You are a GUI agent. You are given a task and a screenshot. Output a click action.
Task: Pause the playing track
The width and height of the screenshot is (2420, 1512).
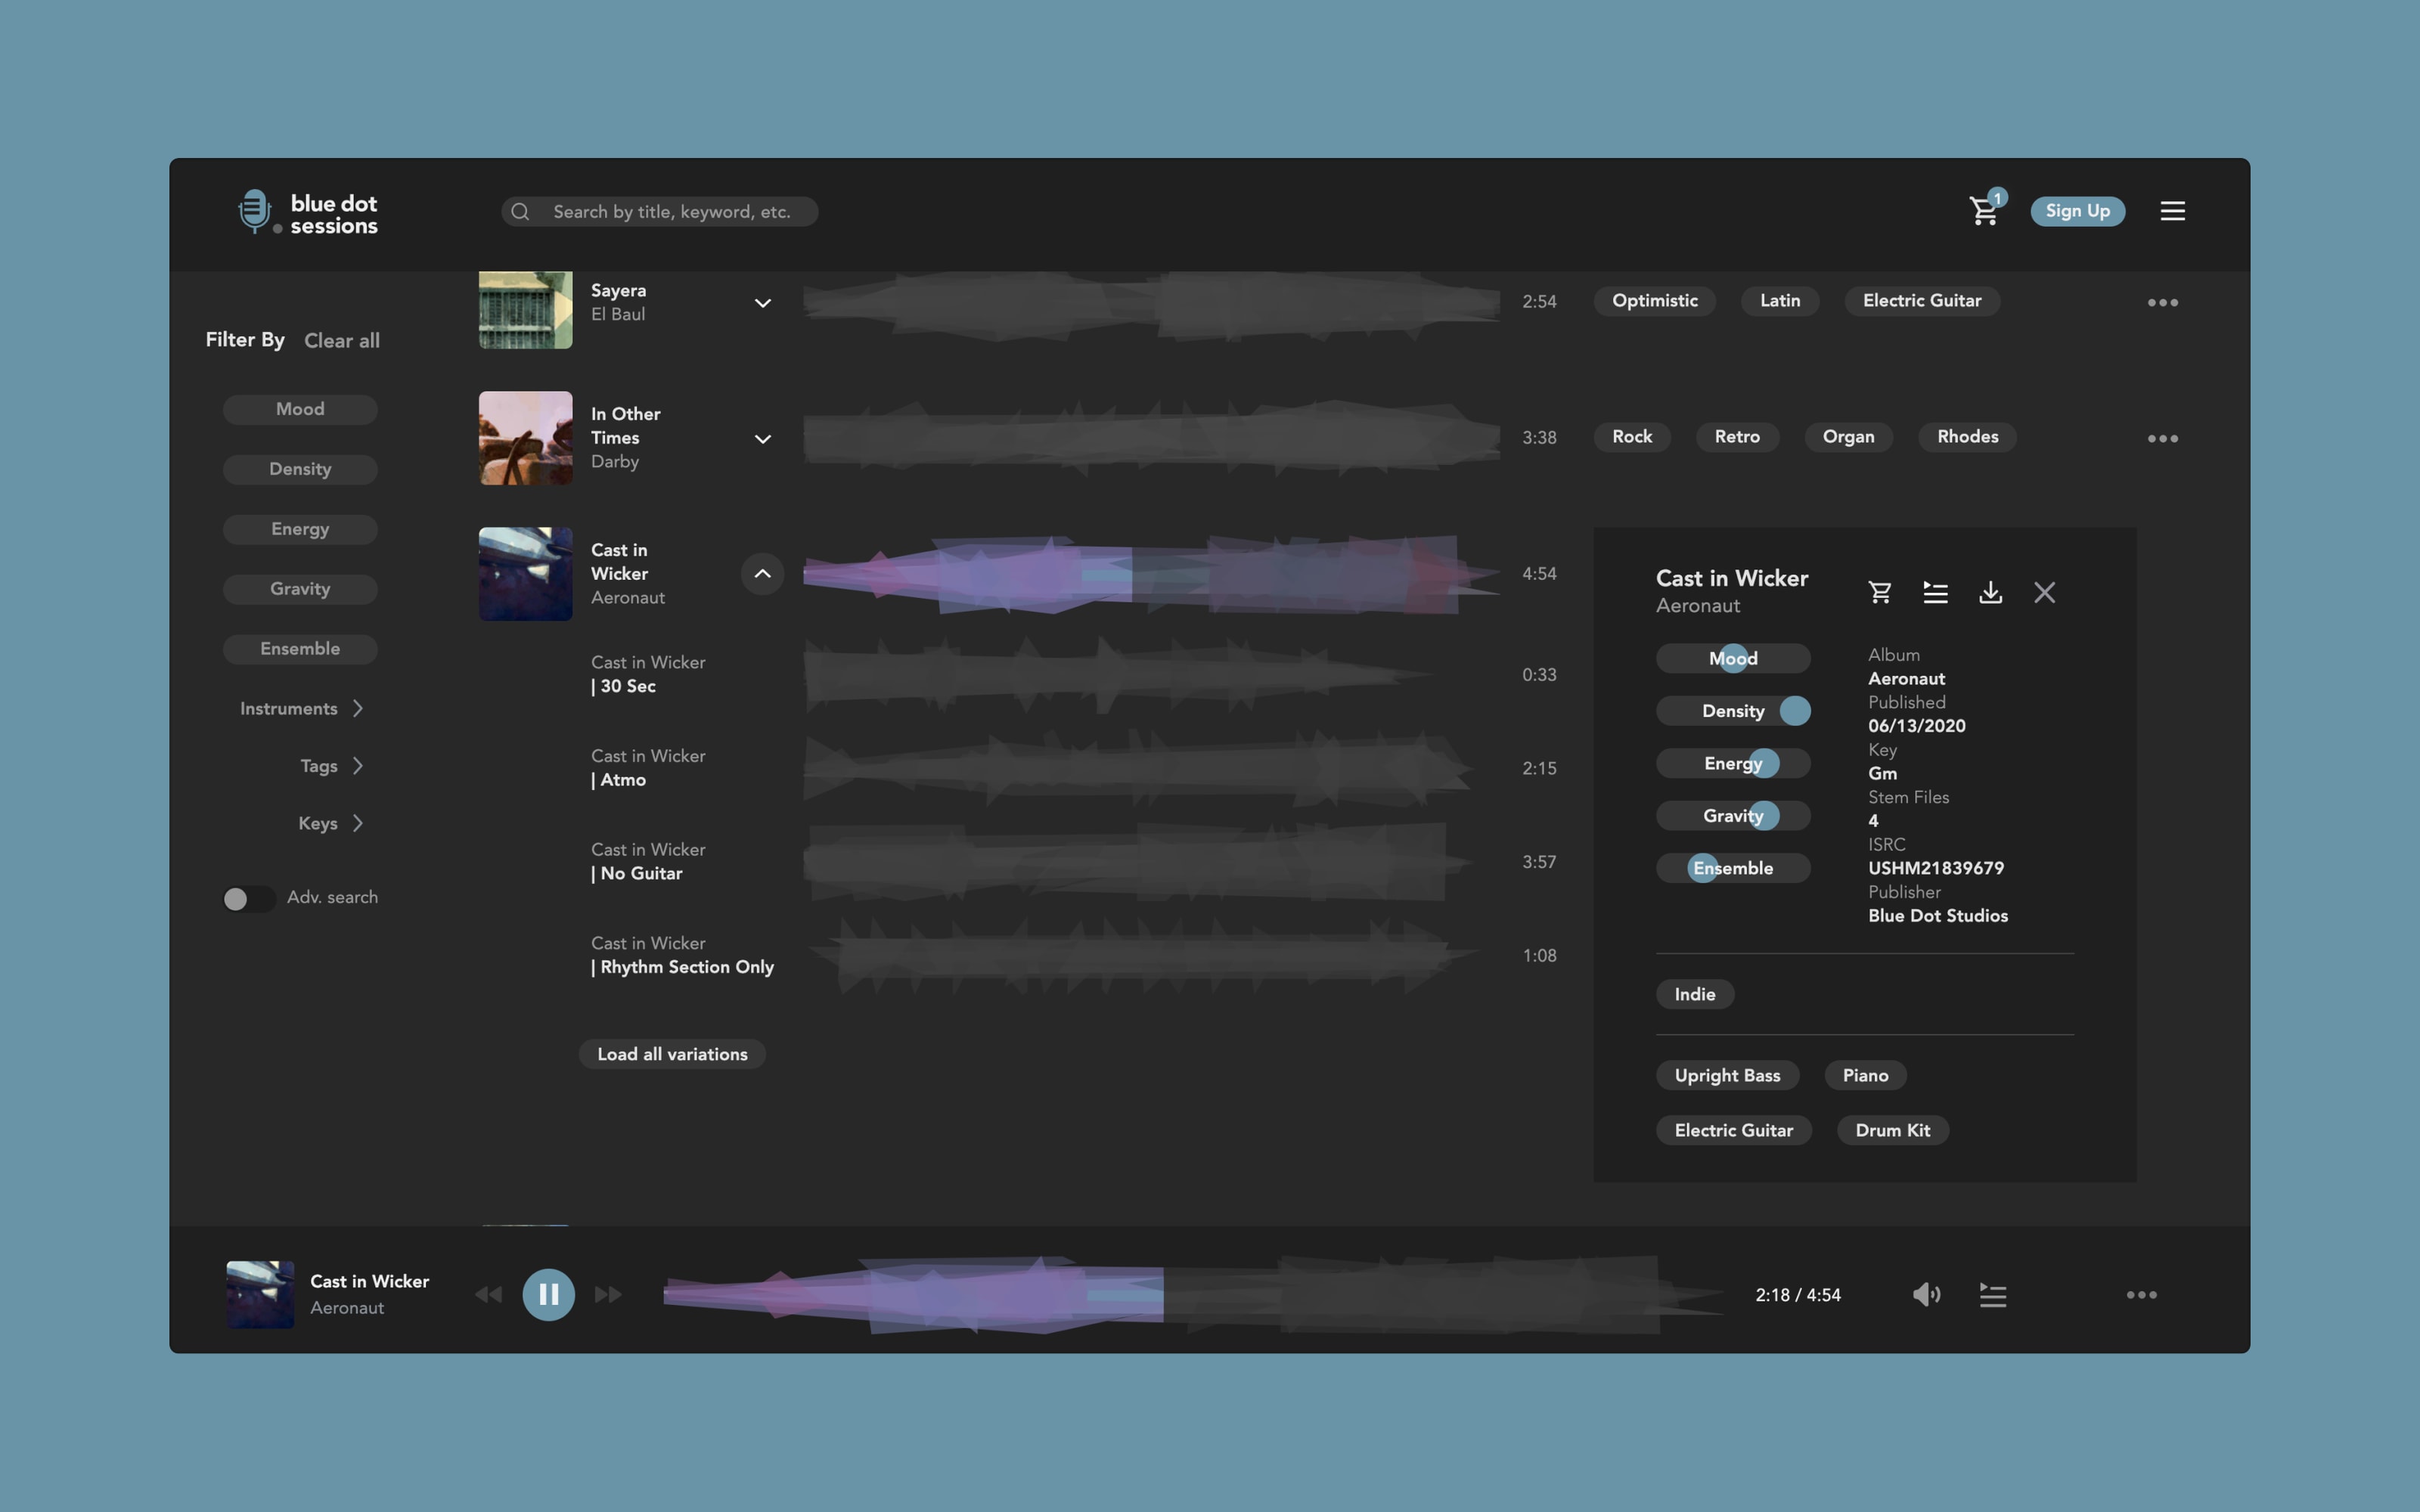tap(548, 1294)
